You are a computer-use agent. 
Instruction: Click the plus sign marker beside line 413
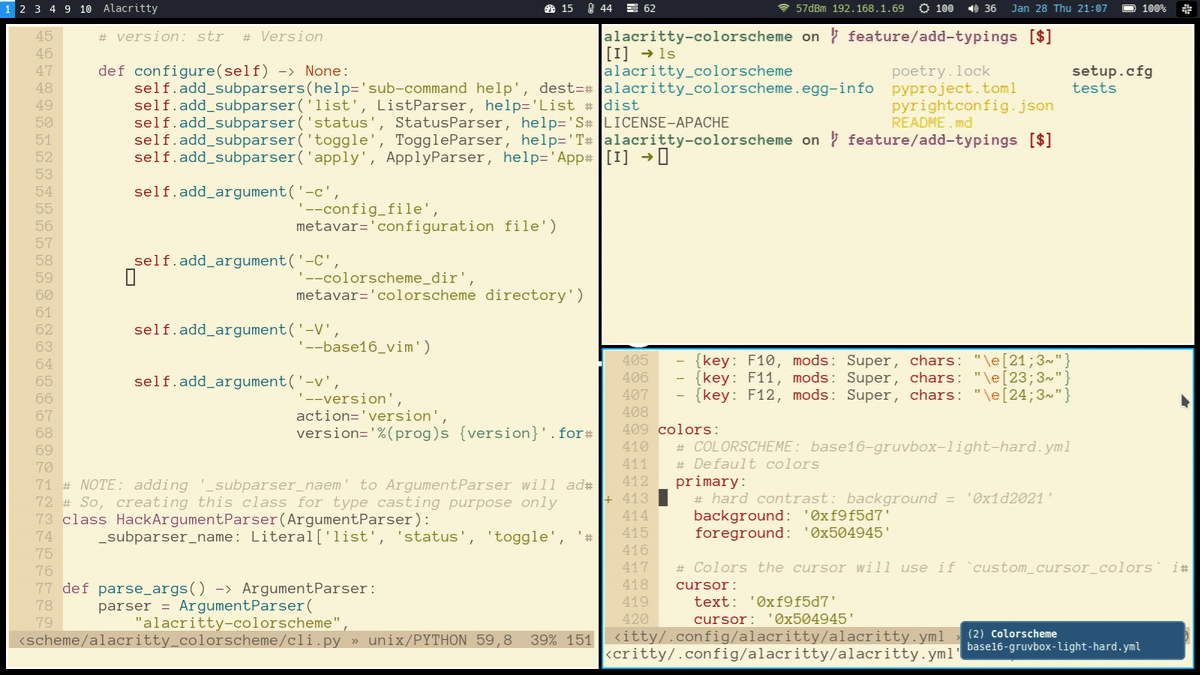609,498
